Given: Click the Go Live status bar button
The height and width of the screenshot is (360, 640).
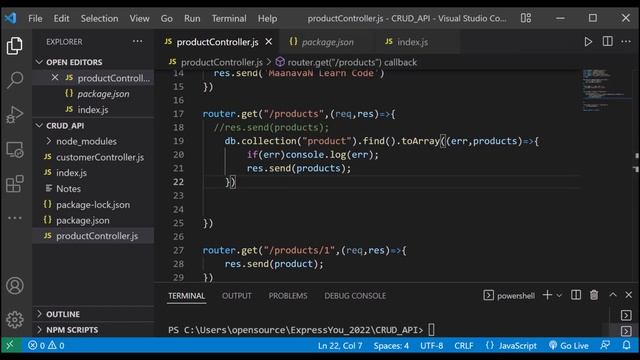Looking at the screenshot, I should pyautogui.click(x=569, y=345).
